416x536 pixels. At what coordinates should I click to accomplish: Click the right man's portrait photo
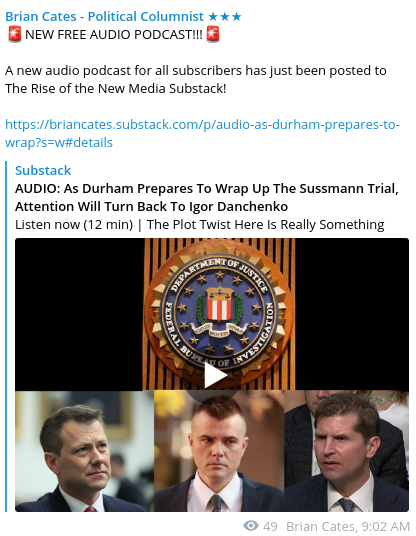point(346,451)
